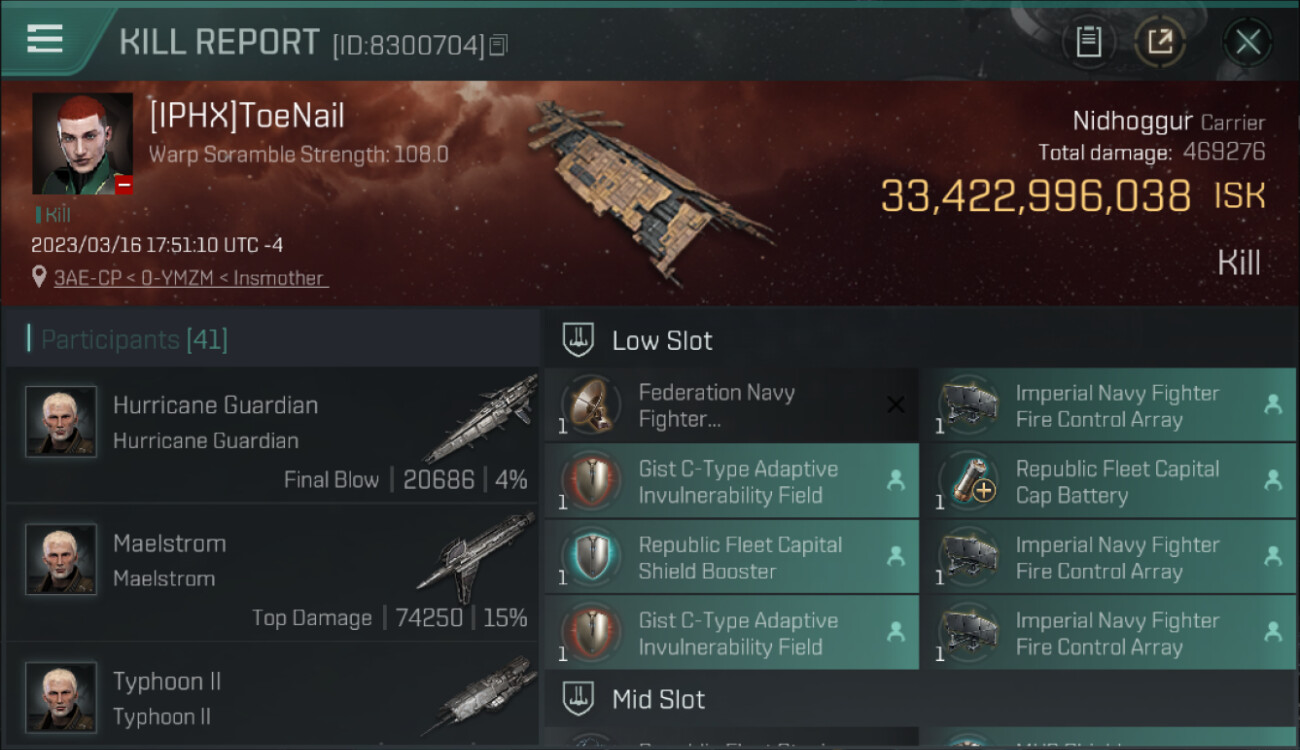Open [IPHX]ToeNail pilot name

pyautogui.click(x=247, y=116)
